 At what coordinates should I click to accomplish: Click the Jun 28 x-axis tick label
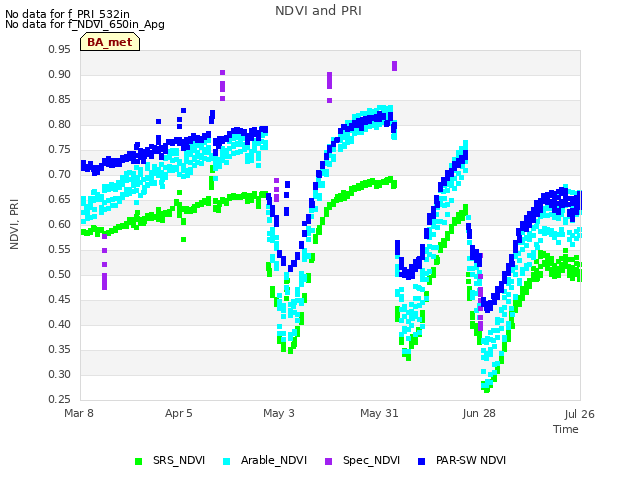coord(479,413)
